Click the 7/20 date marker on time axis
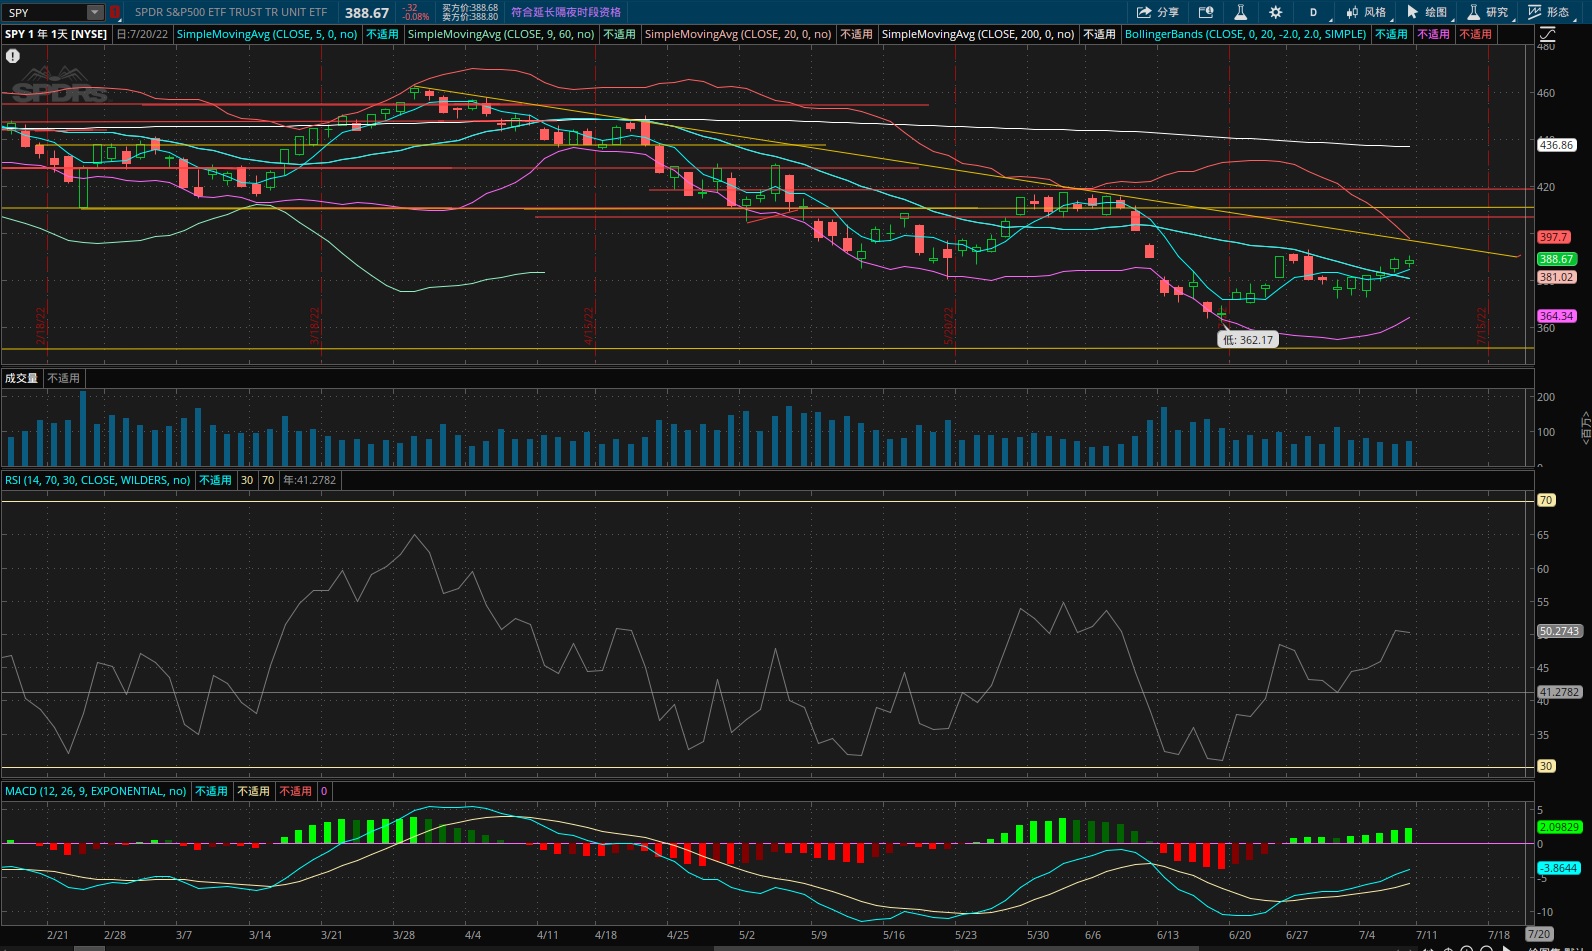 [1539, 934]
